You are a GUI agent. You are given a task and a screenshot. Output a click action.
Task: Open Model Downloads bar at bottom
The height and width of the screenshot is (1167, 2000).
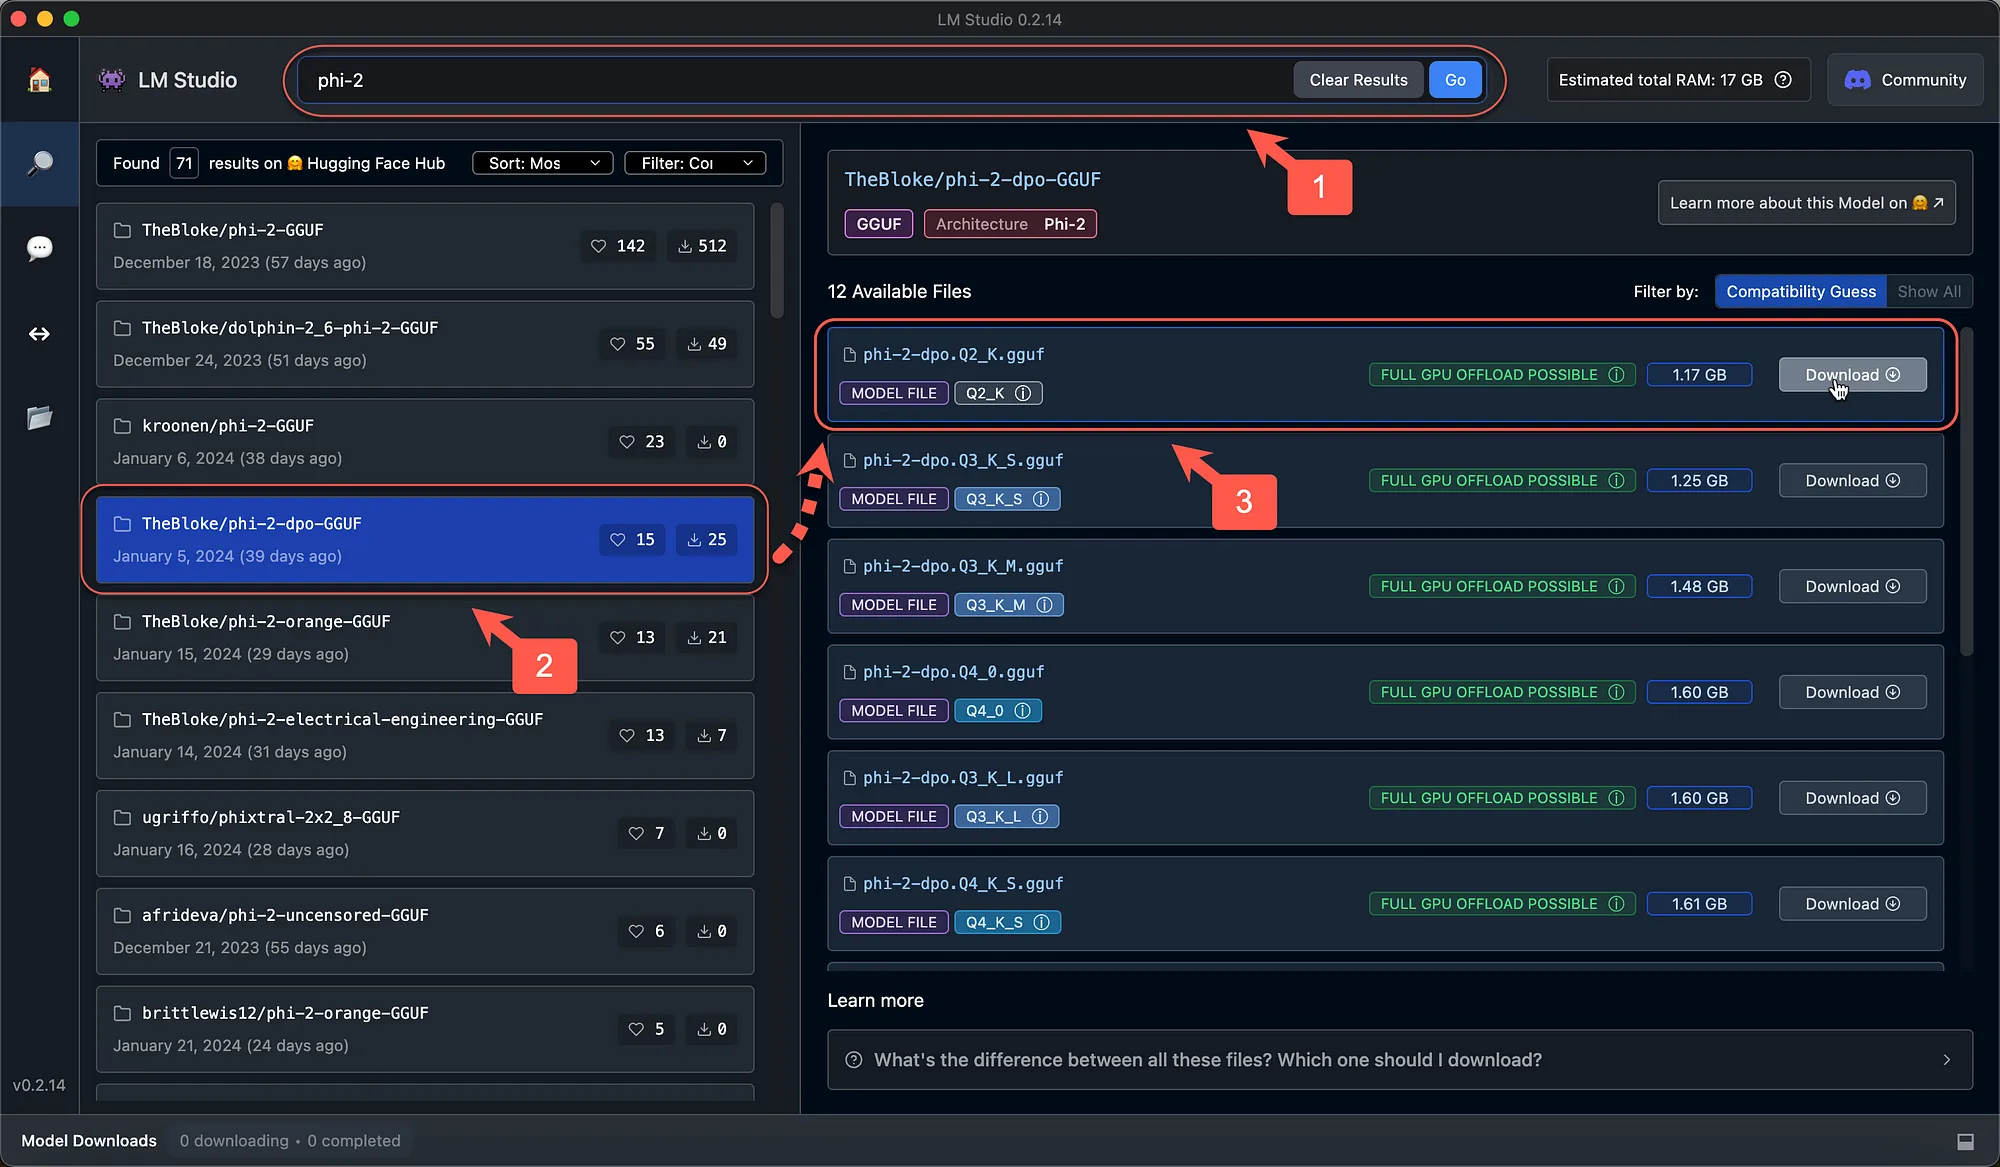(x=89, y=1141)
